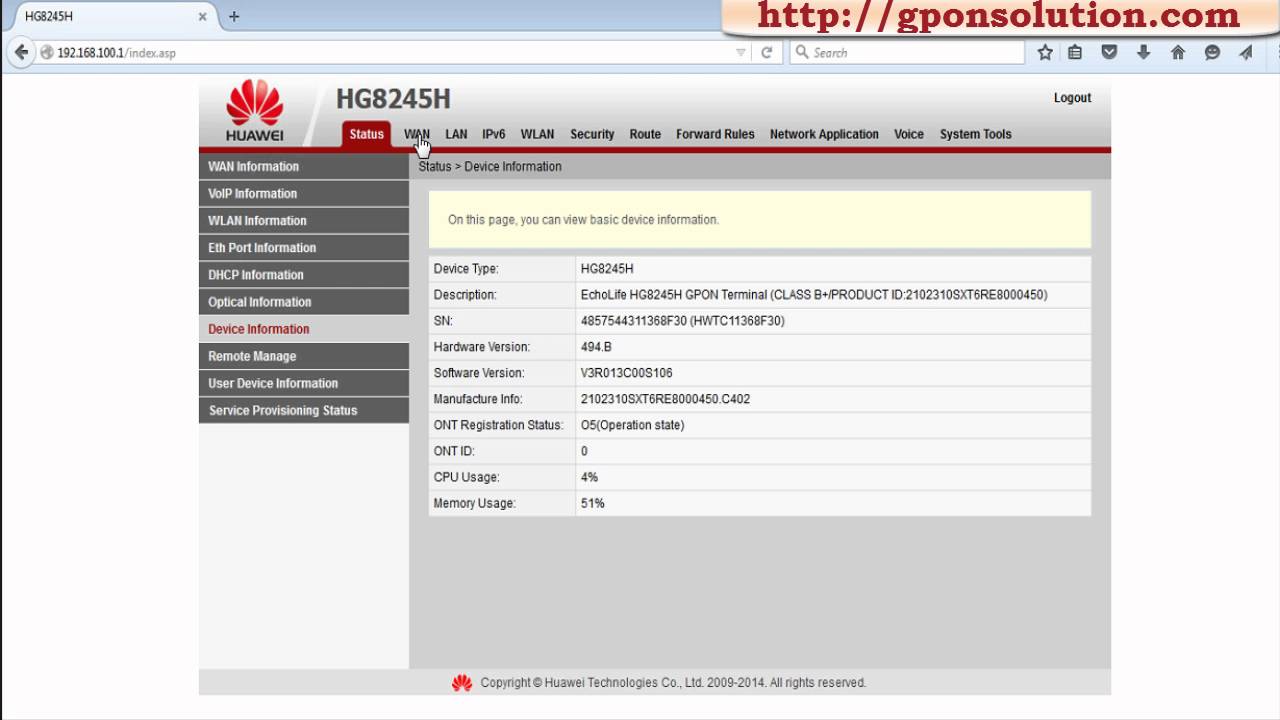Open User Device Information in the sidebar
Viewport: 1280px width, 720px height.
(304, 383)
